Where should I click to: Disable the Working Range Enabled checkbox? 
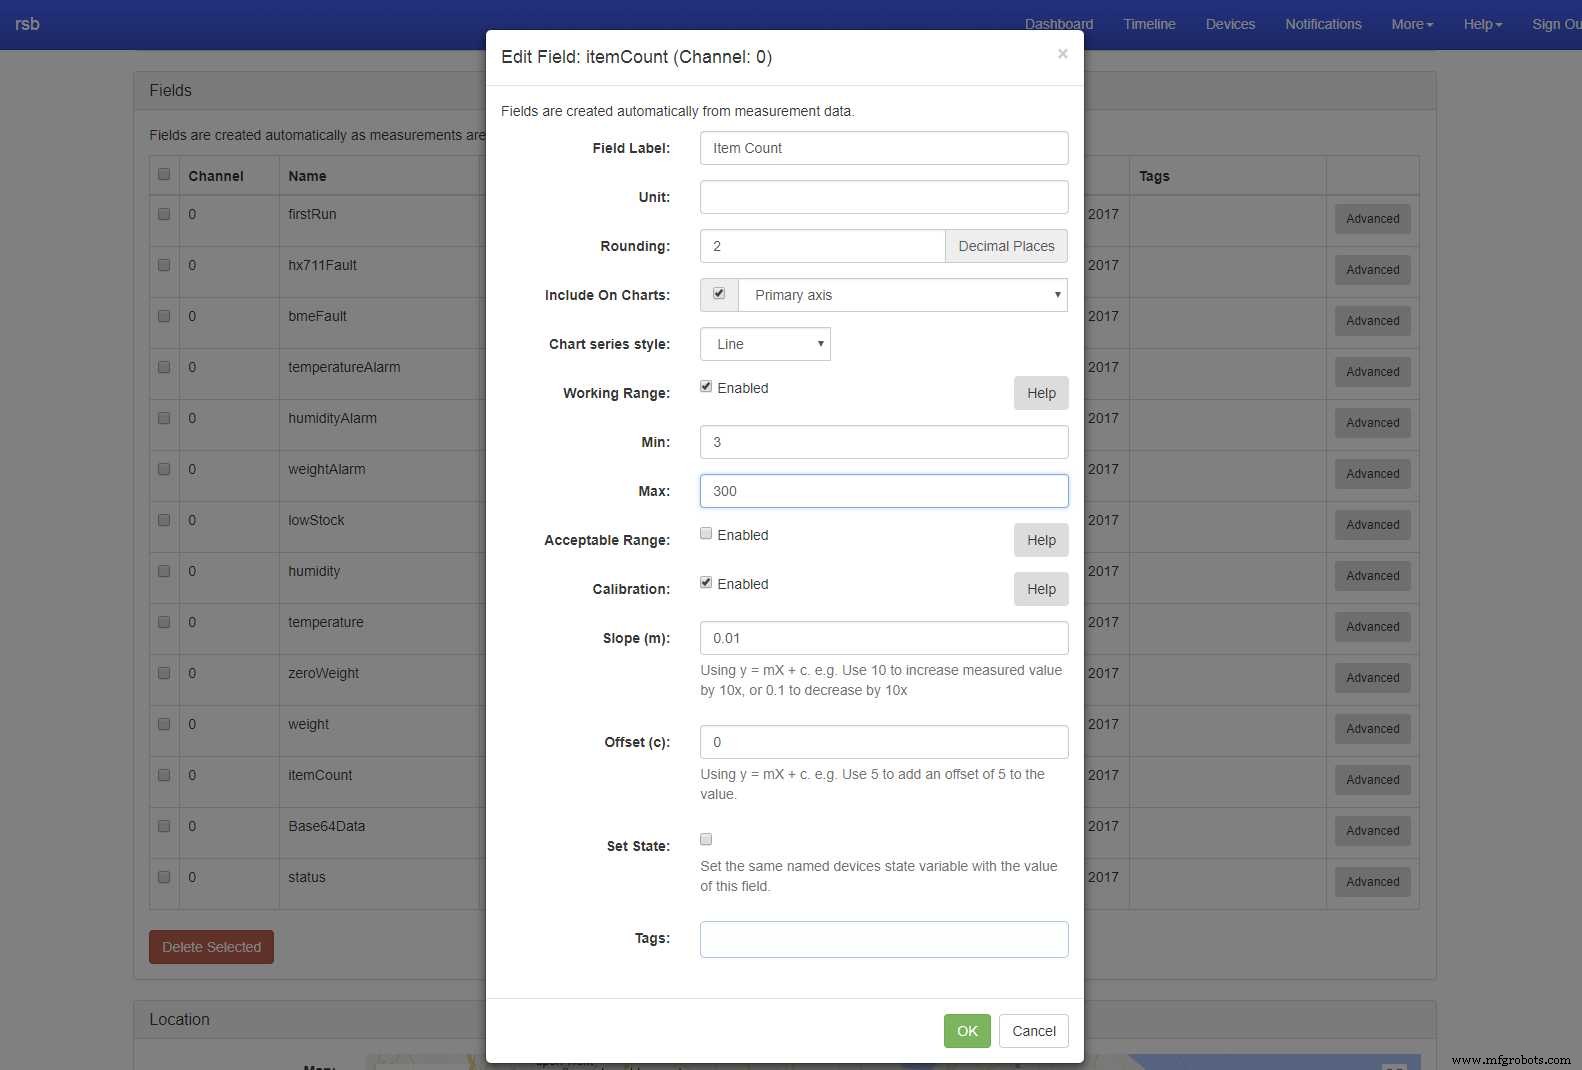coord(706,387)
